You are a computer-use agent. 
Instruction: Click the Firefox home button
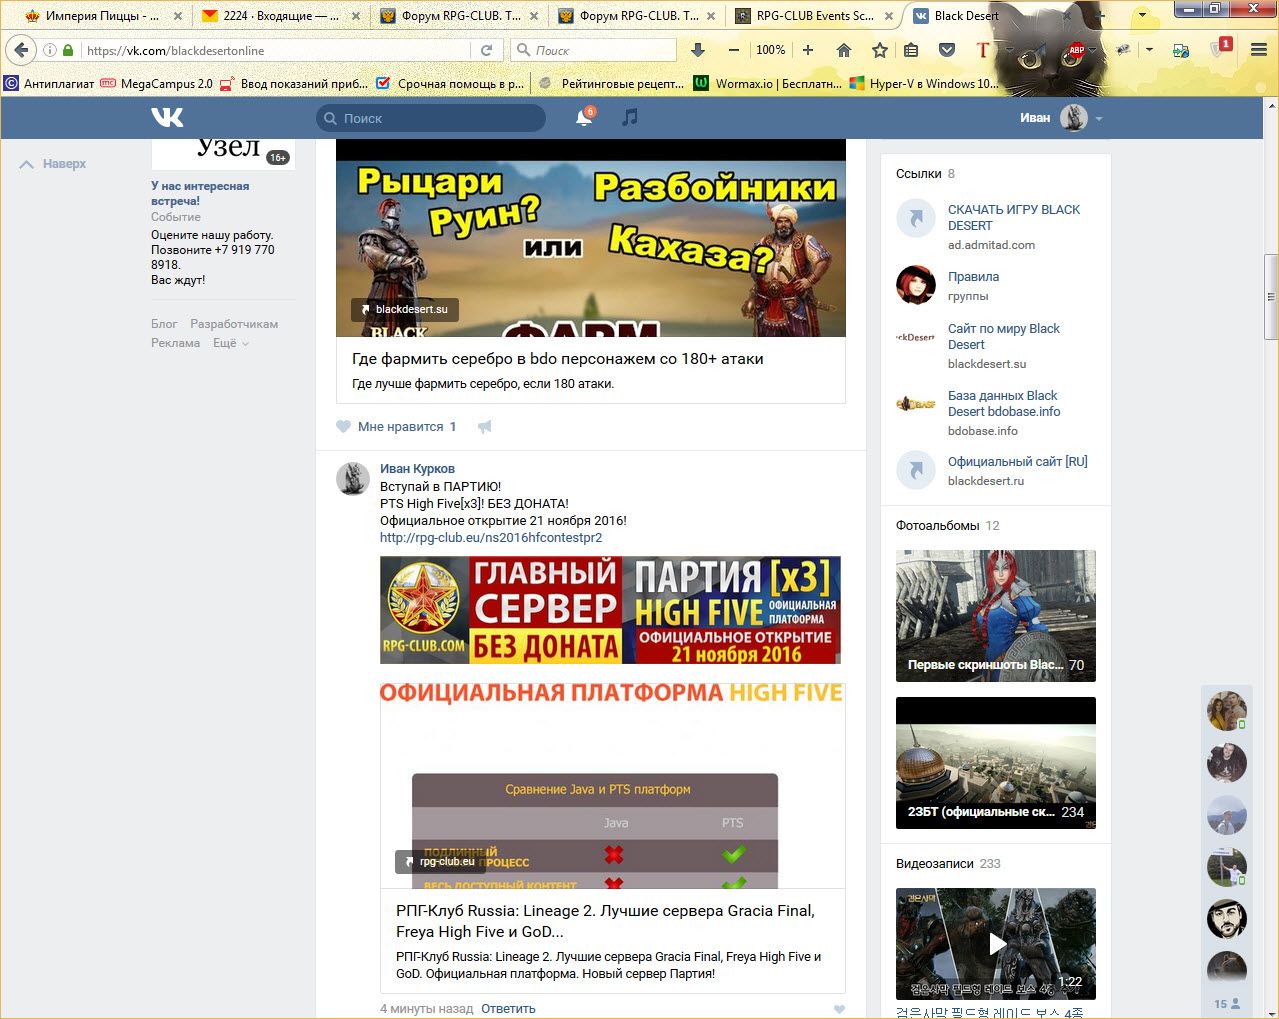click(844, 50)
